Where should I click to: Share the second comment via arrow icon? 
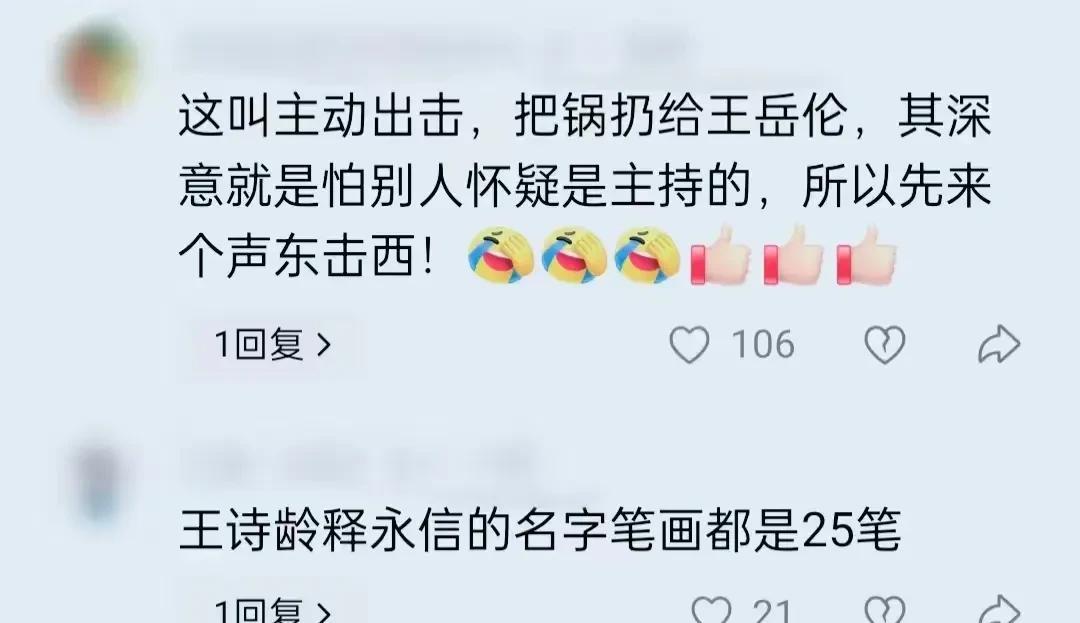point(999,611)
